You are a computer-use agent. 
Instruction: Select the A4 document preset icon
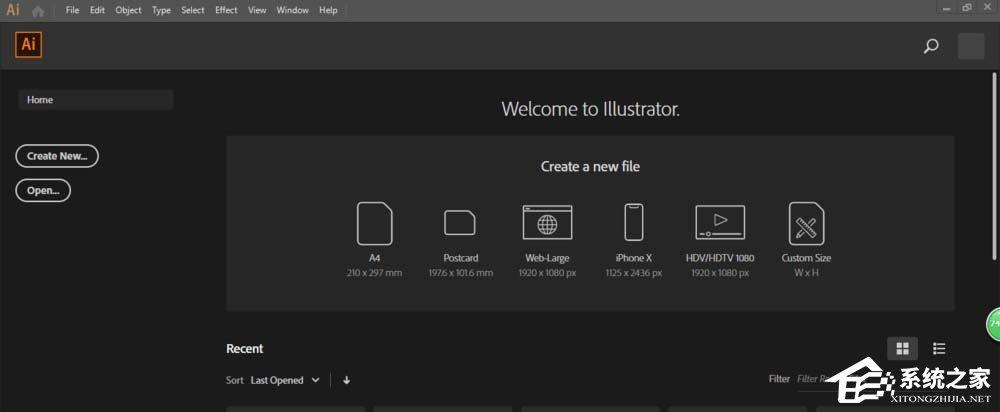coord(374,223)
